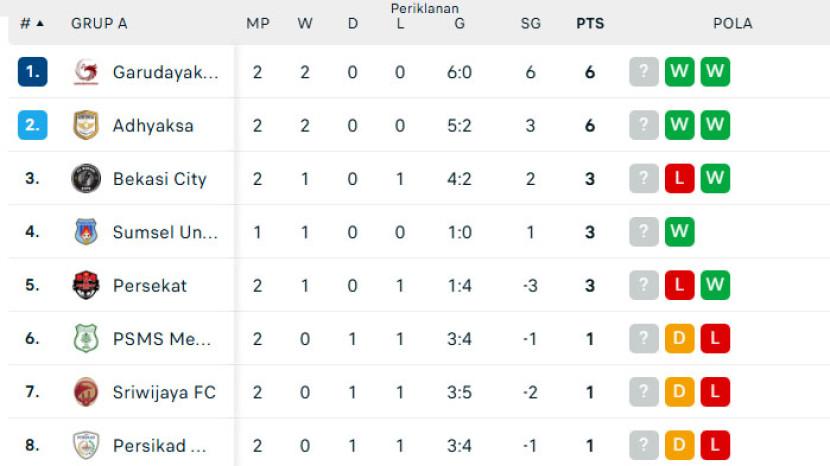Image resolution: width=830 pixels, height=466 pixels.
Task: Click the PSMS Medan club crest
Action: pos(86,339)
